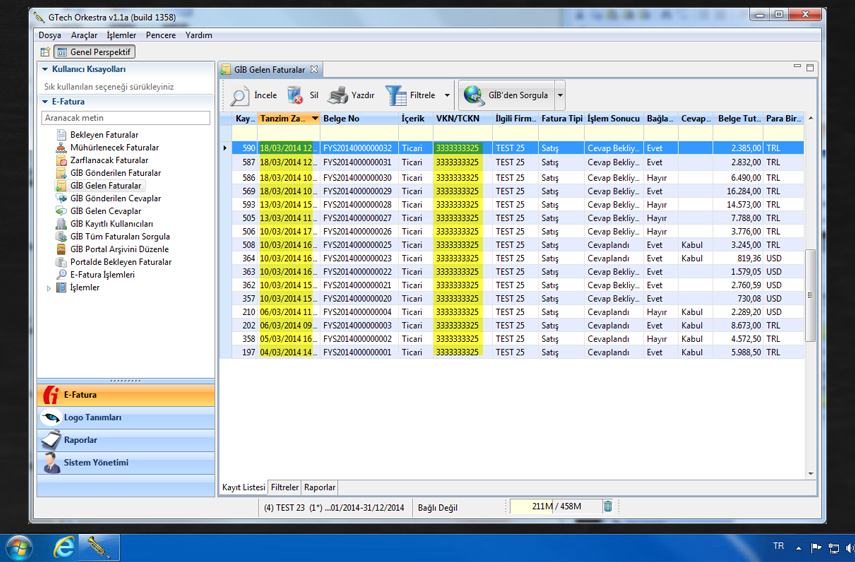Open the Pencere menu
855x562 pixels.
pyautogui.click(x=160, y=35)
